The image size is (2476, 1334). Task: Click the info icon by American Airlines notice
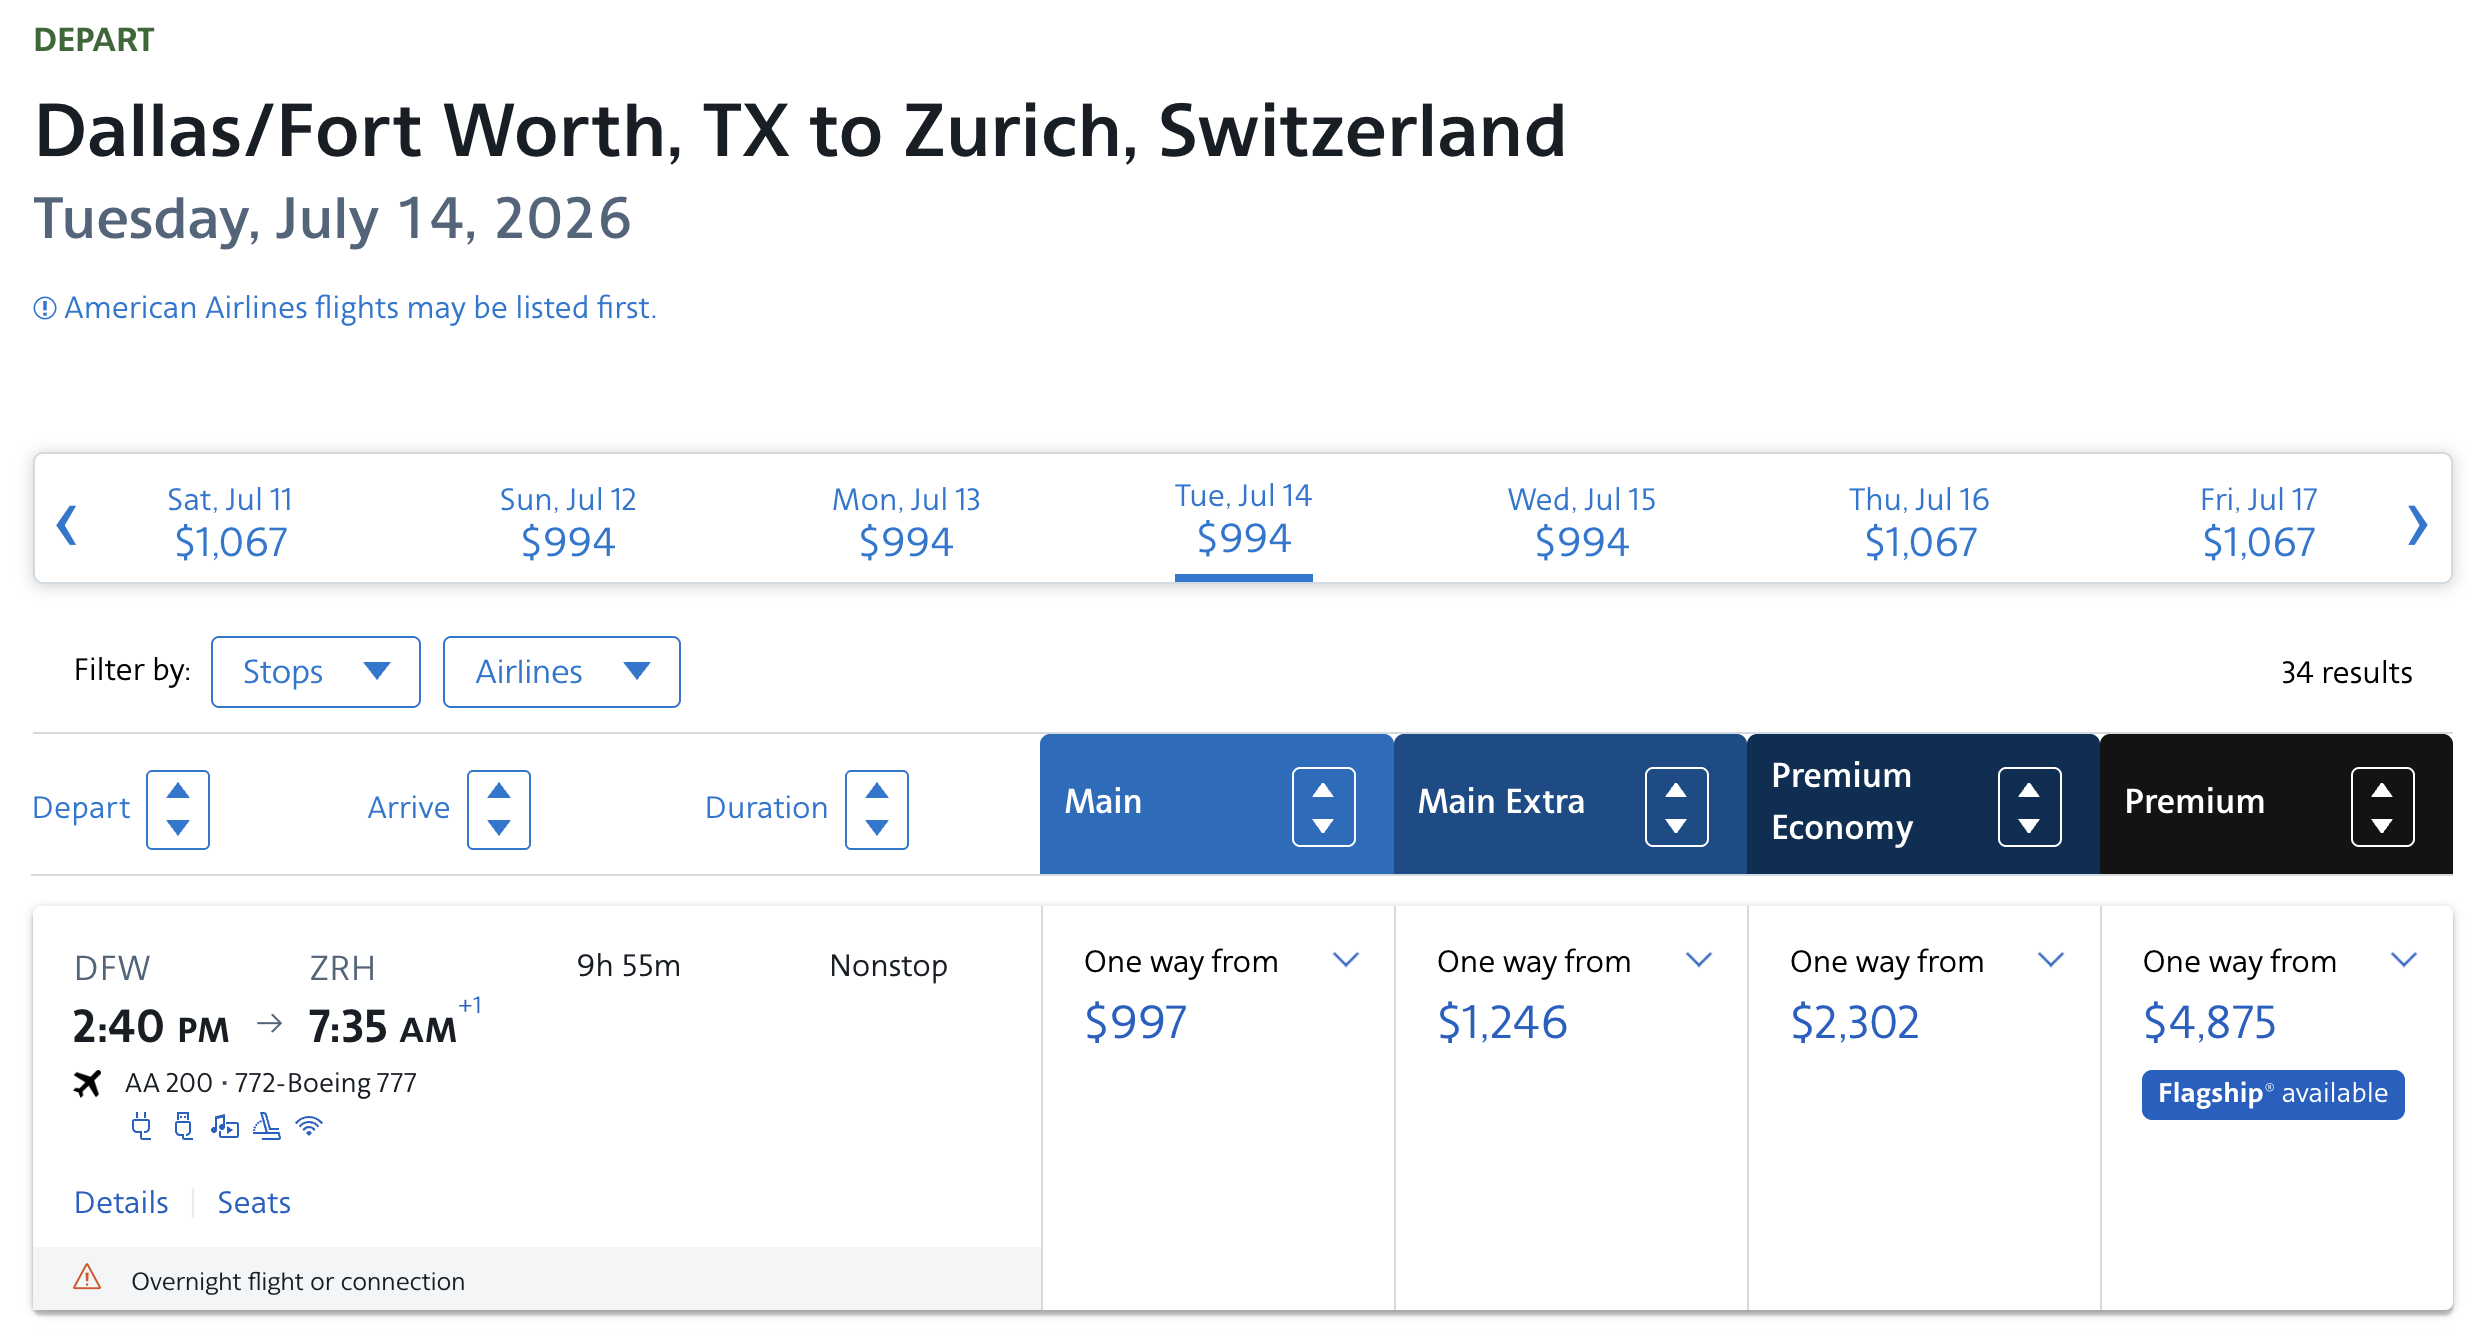(45, 308)
